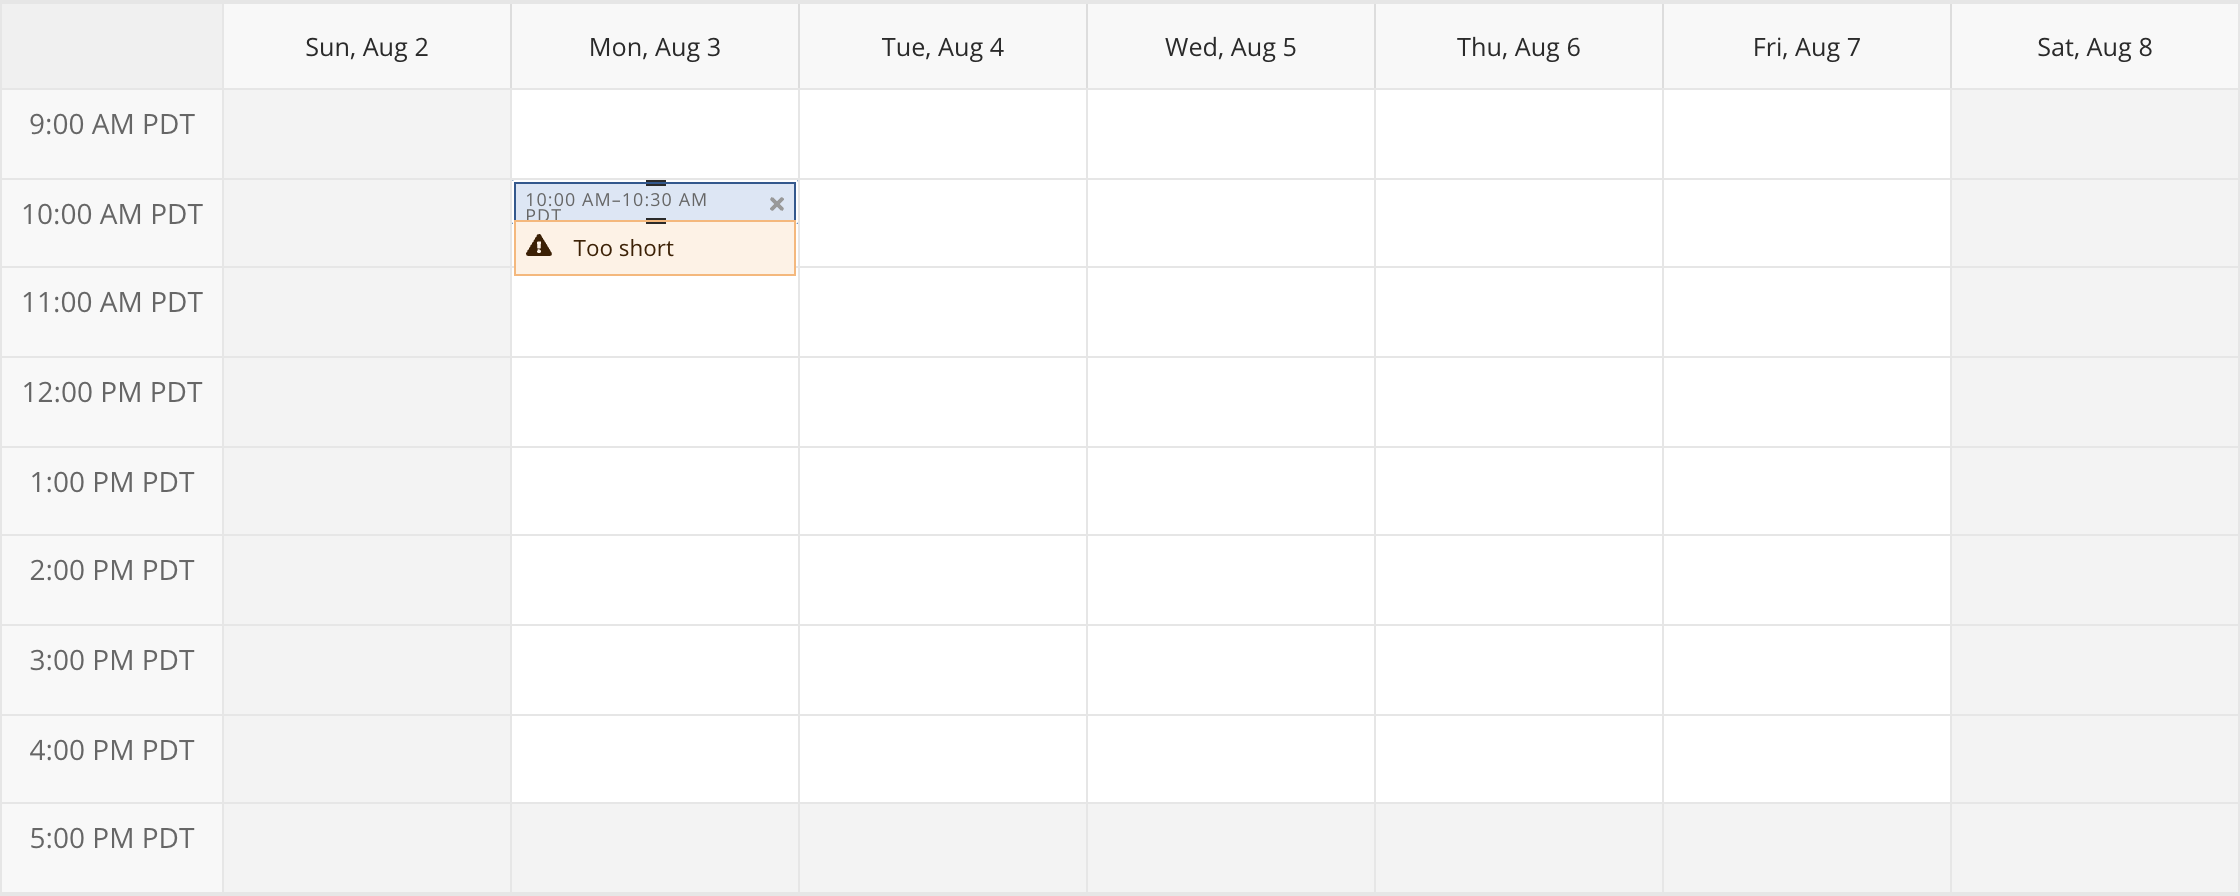Screen dimensions: 2240x896
Task: Add a slot at 2:00 PM Thursday
Action: 1519,580
